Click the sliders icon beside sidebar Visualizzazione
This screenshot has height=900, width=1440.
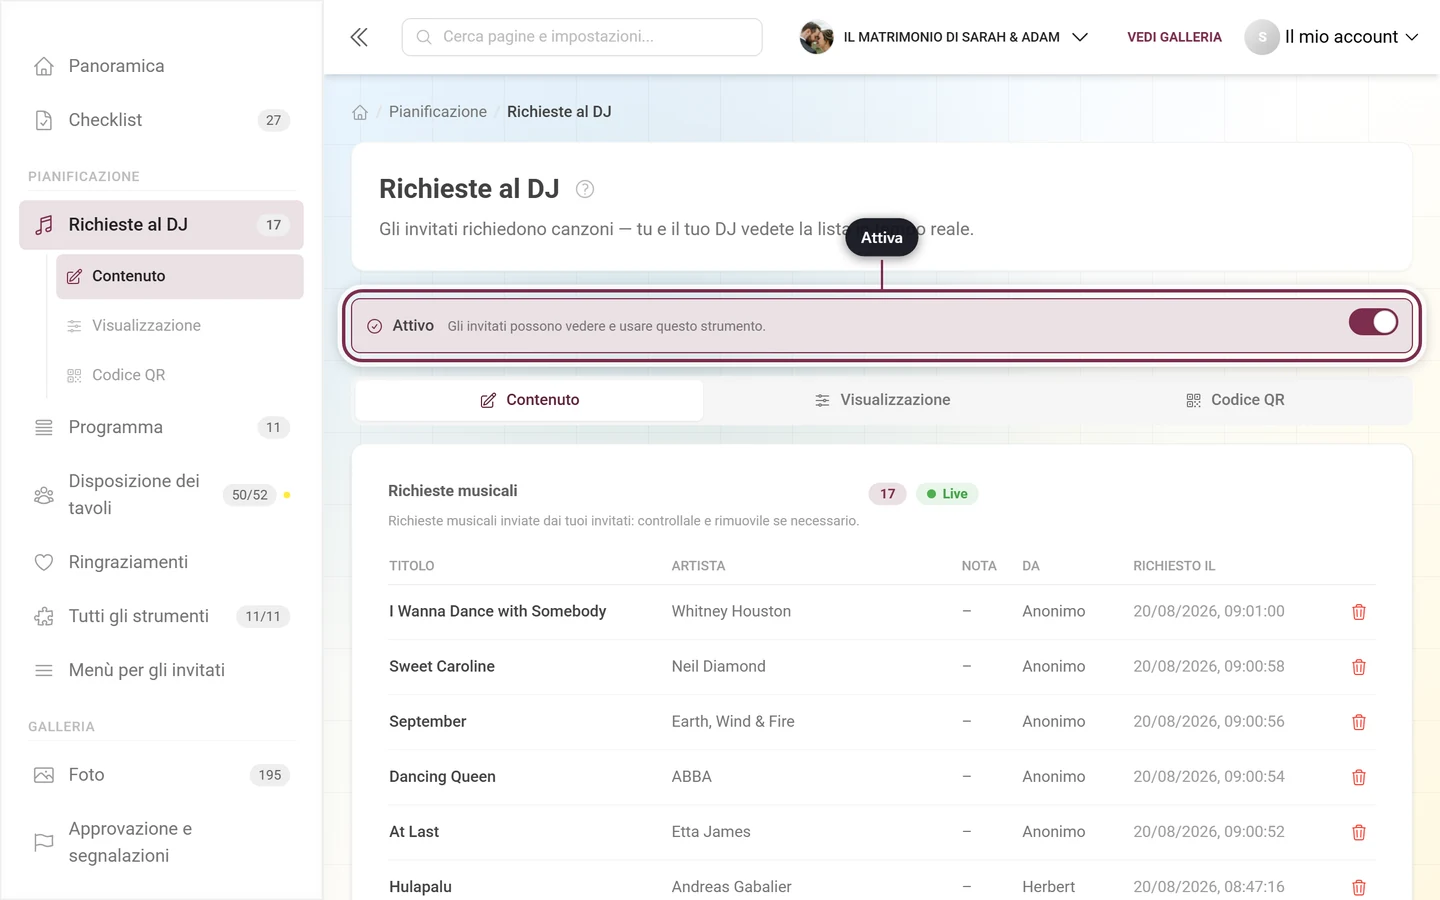(74, 326)
